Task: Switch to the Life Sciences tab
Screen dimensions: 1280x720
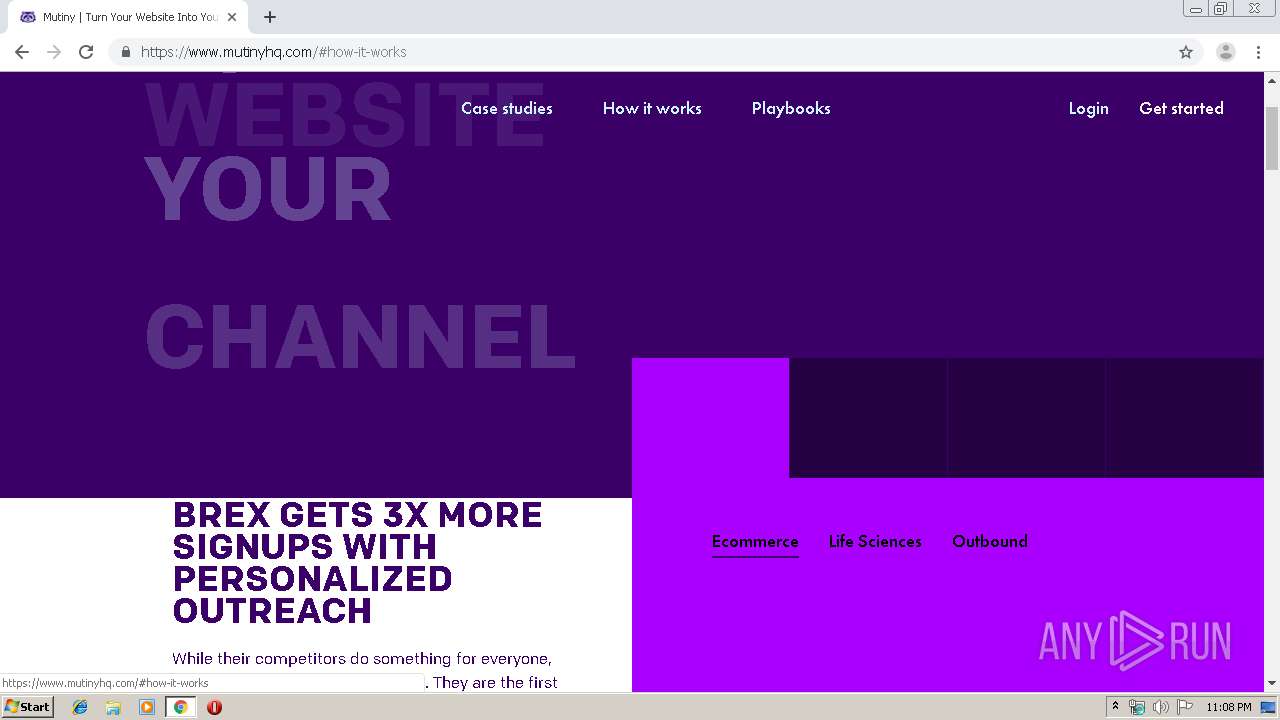Action: (x=875, y=542)
